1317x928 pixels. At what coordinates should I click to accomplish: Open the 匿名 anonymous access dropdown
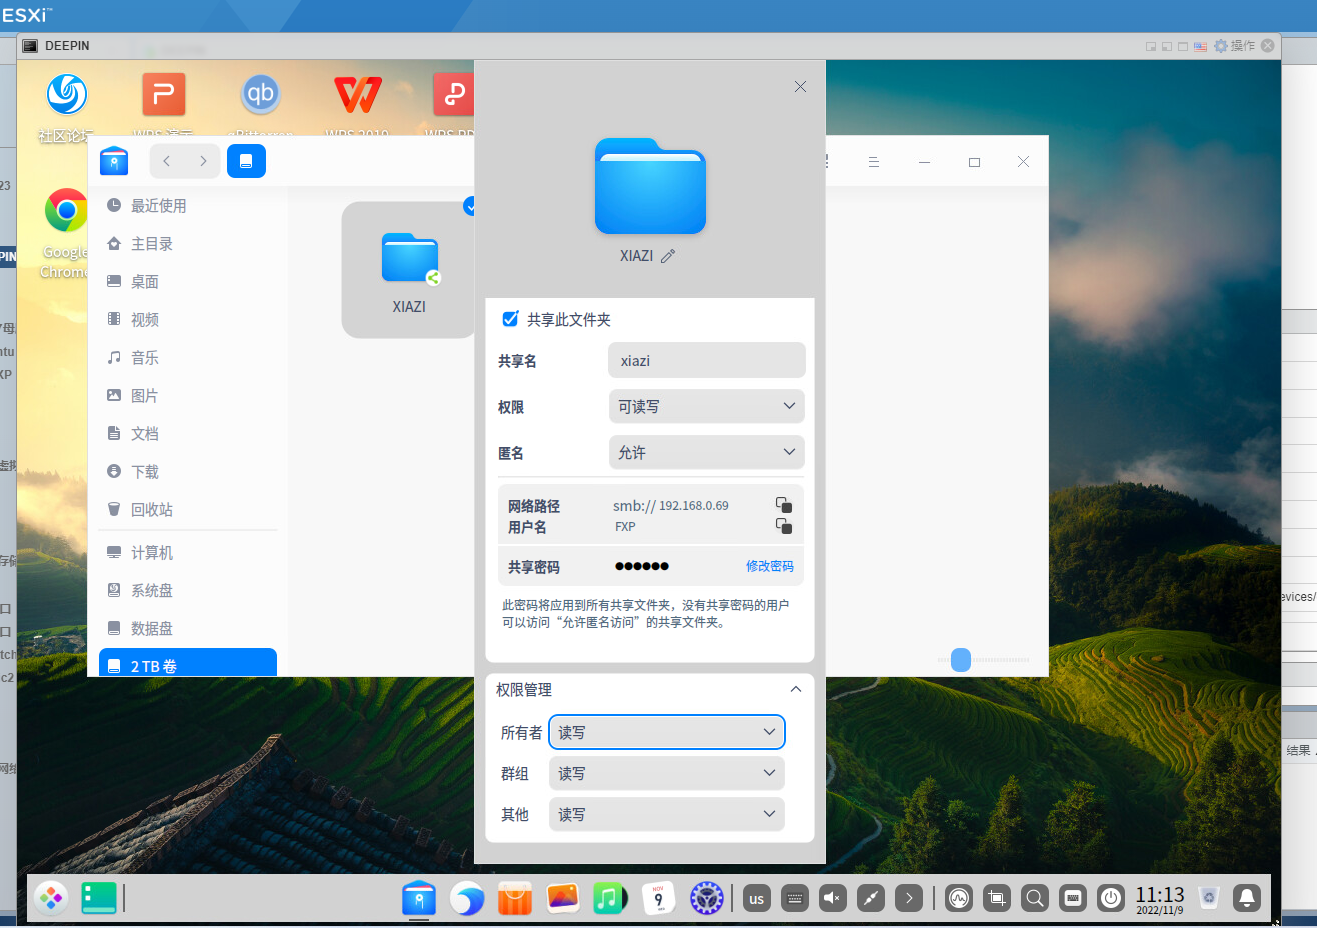(x=706, y=452)
